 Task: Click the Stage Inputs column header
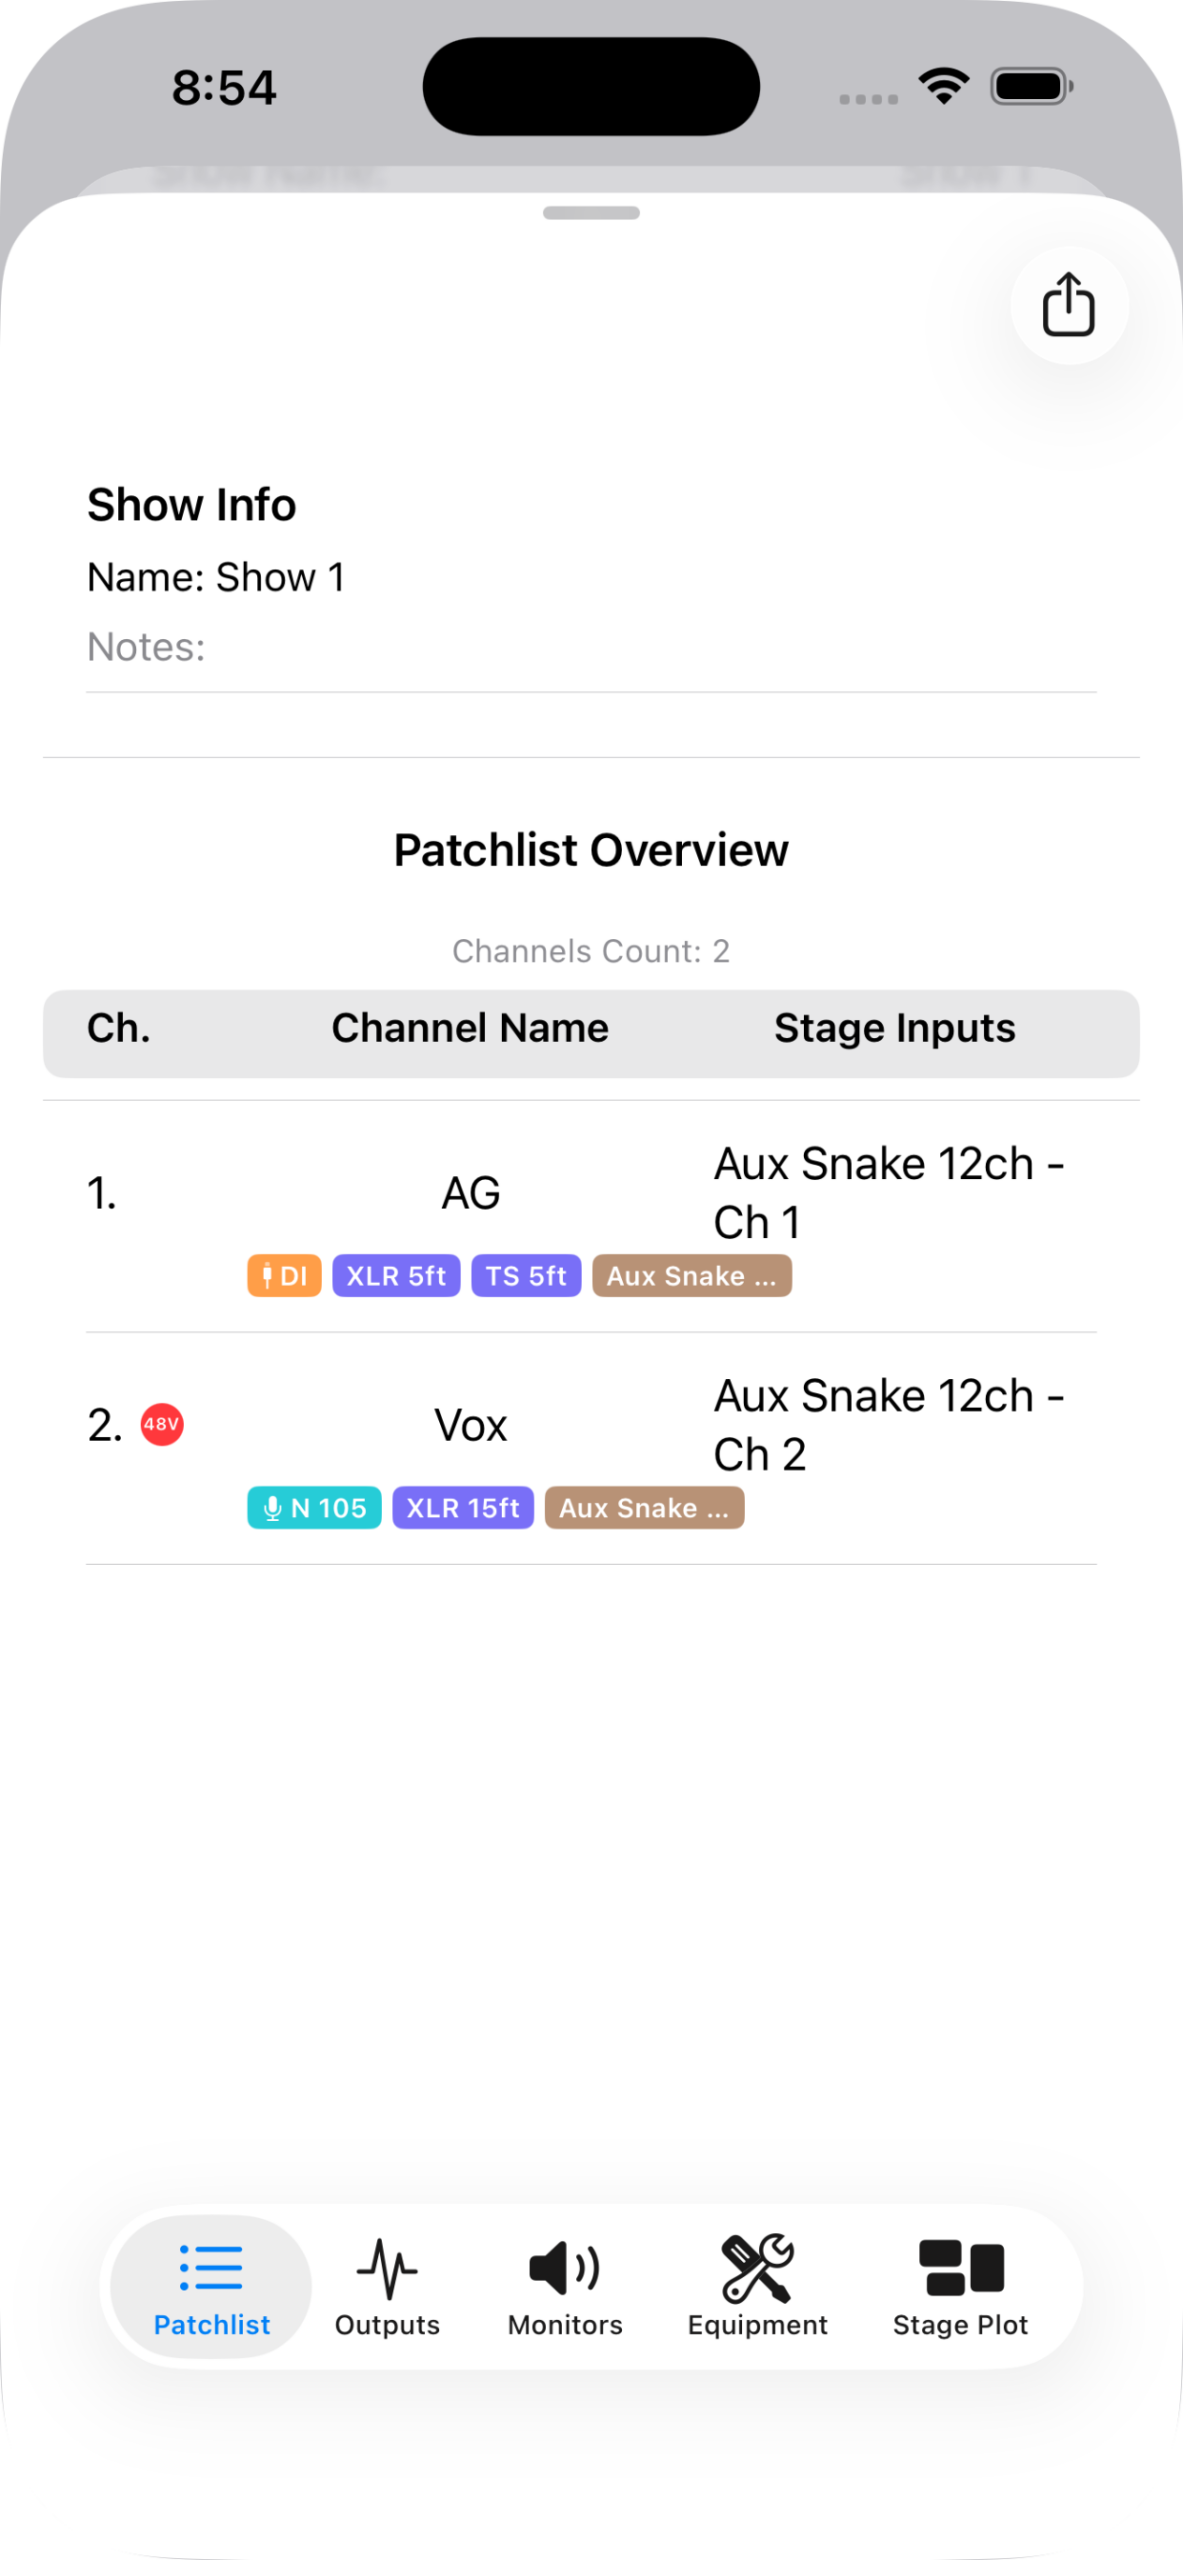point(894,1028)
